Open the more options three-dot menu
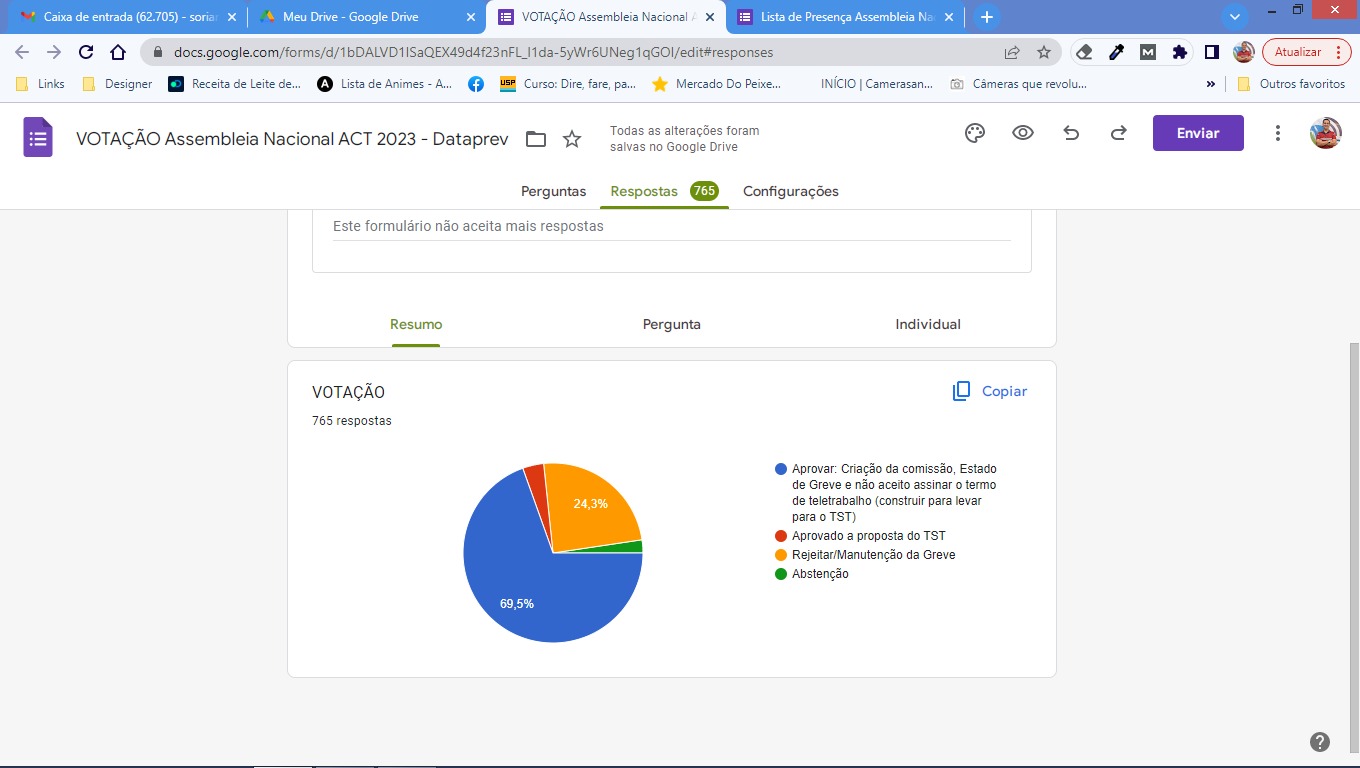Image resolution: width=1360 pixels, height=768 pixels. pyautogui.click(x=1277, y=133)
